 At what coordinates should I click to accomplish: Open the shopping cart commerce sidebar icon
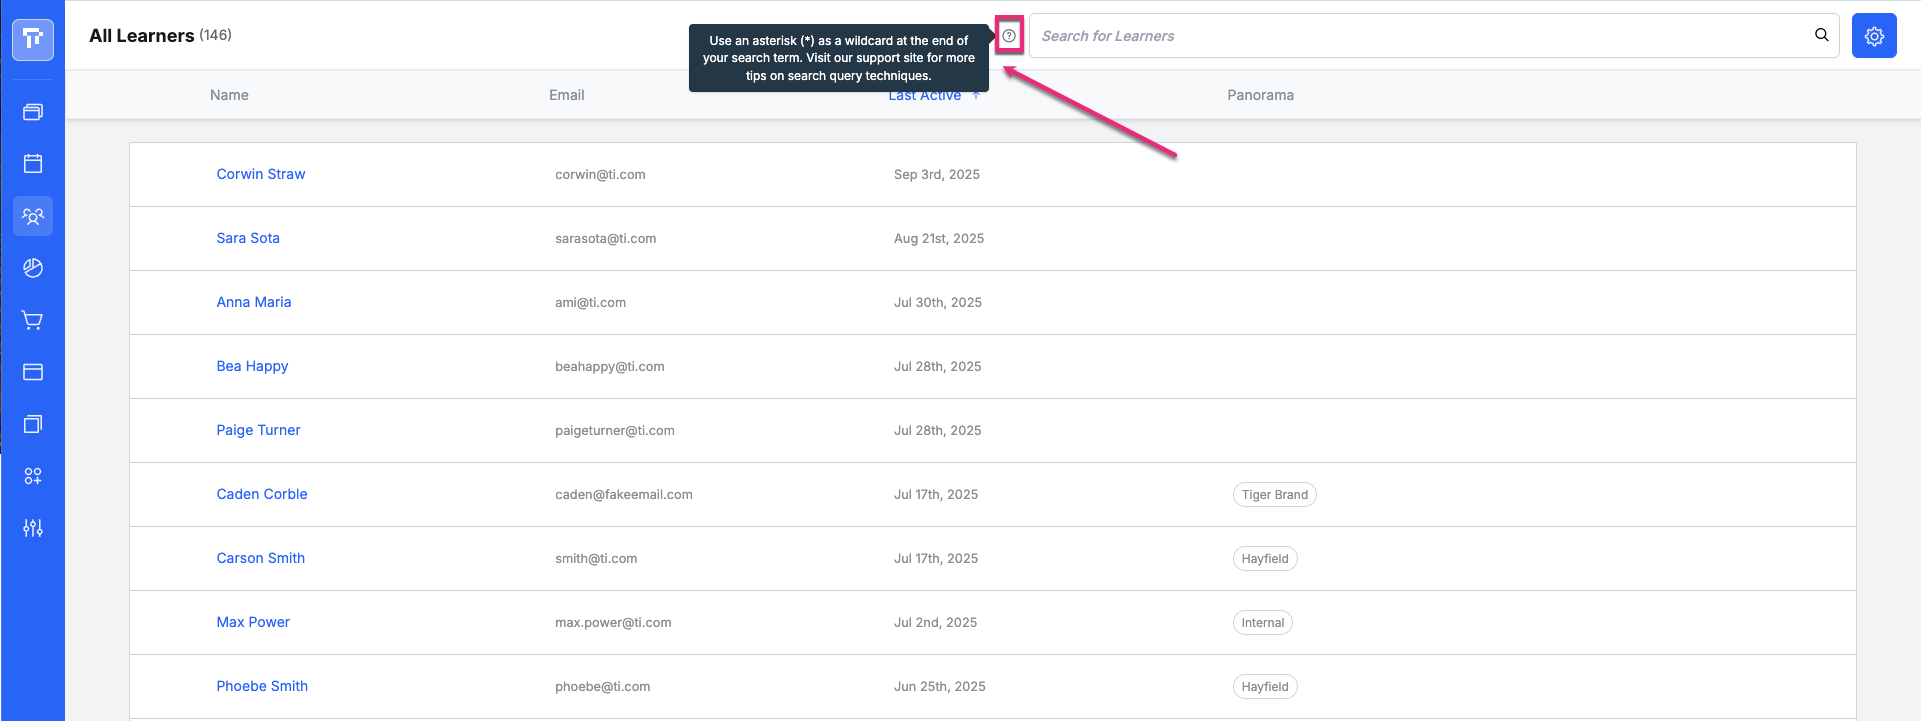pyautogui.click(x=33, y=320)
